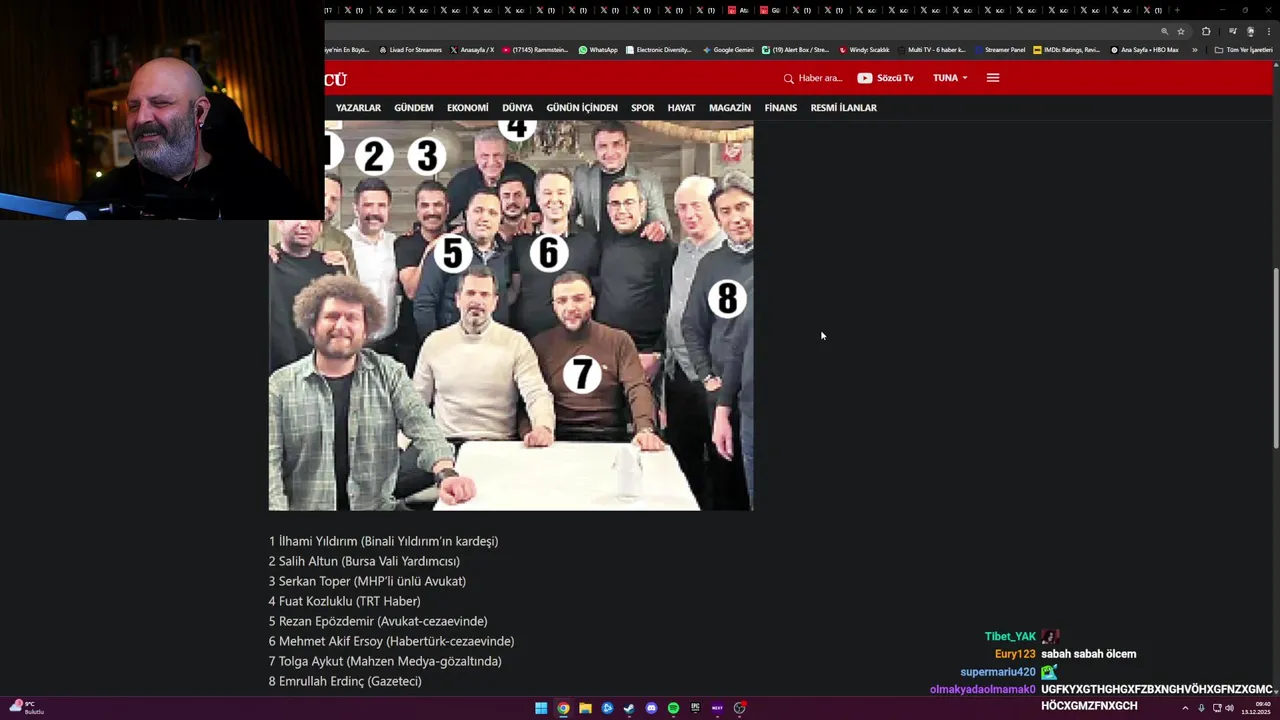This screenshot has height=720, width=1280.
Task: Expand the bookmarks overflow chevron
Action: [1194, 50]
